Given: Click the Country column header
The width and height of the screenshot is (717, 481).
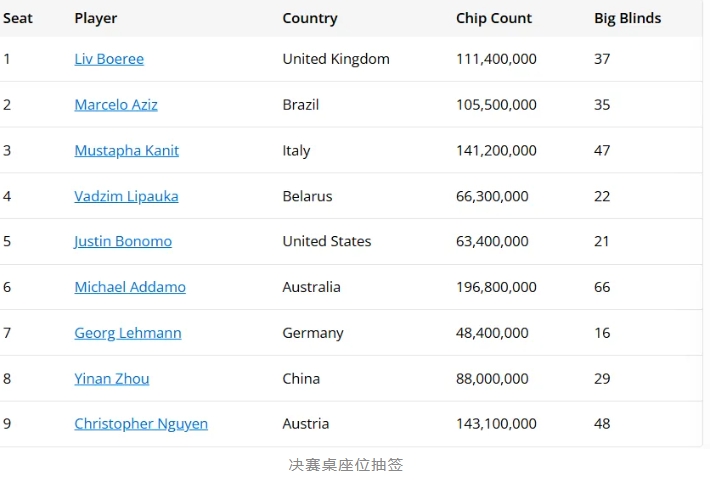Looking at the screenshot, I should click(x=310, y=18).
